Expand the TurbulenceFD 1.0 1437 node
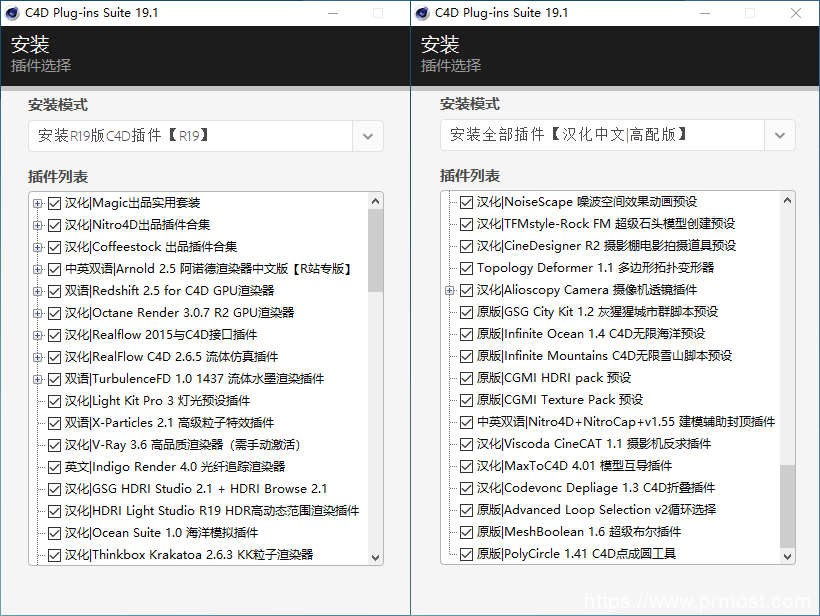 38,379
